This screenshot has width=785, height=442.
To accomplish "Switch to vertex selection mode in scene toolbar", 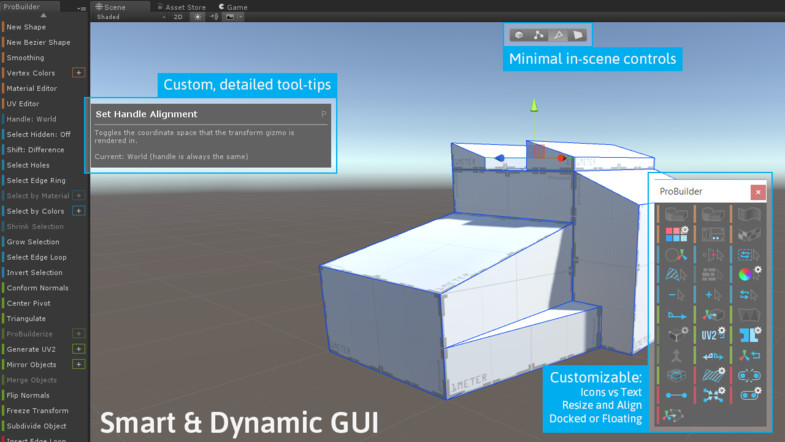I will coord(538,35).
